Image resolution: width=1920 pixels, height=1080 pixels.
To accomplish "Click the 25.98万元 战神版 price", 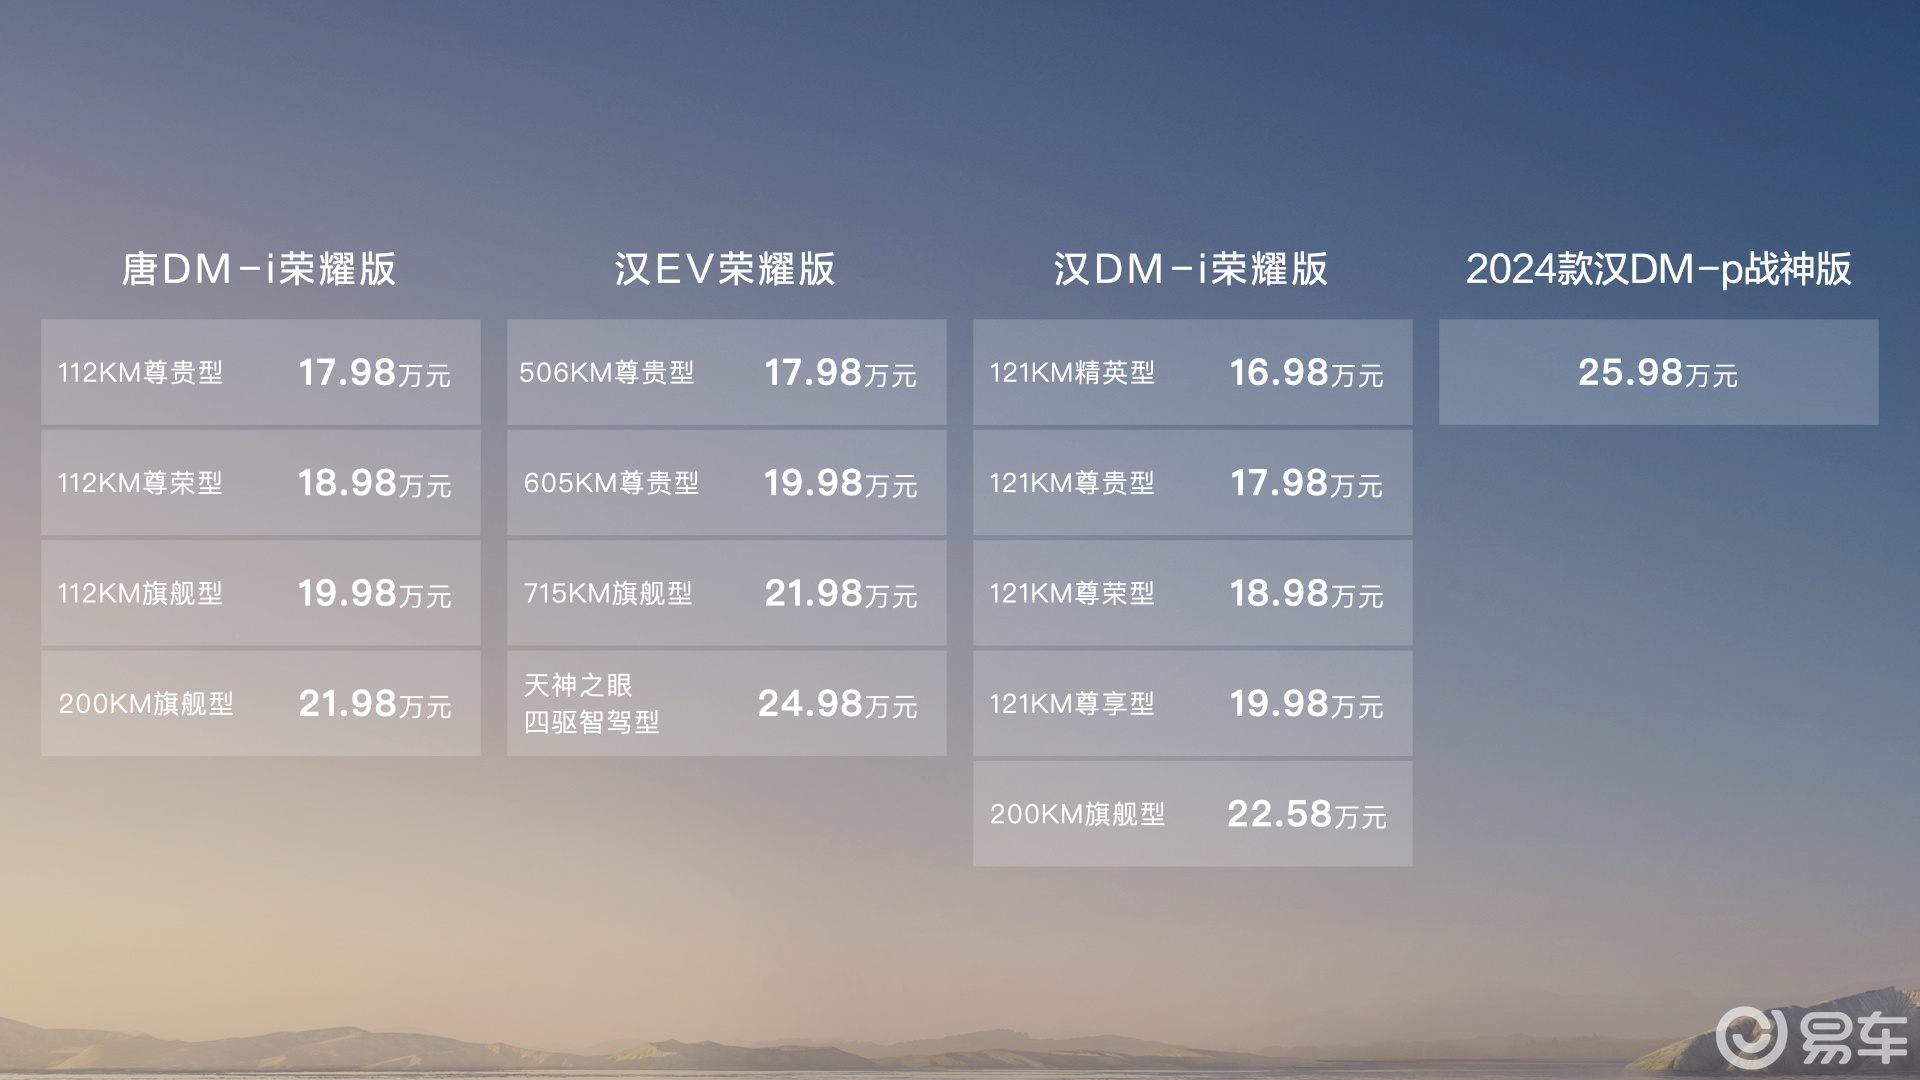I will pyautogui.click(x=1658, y=373).
